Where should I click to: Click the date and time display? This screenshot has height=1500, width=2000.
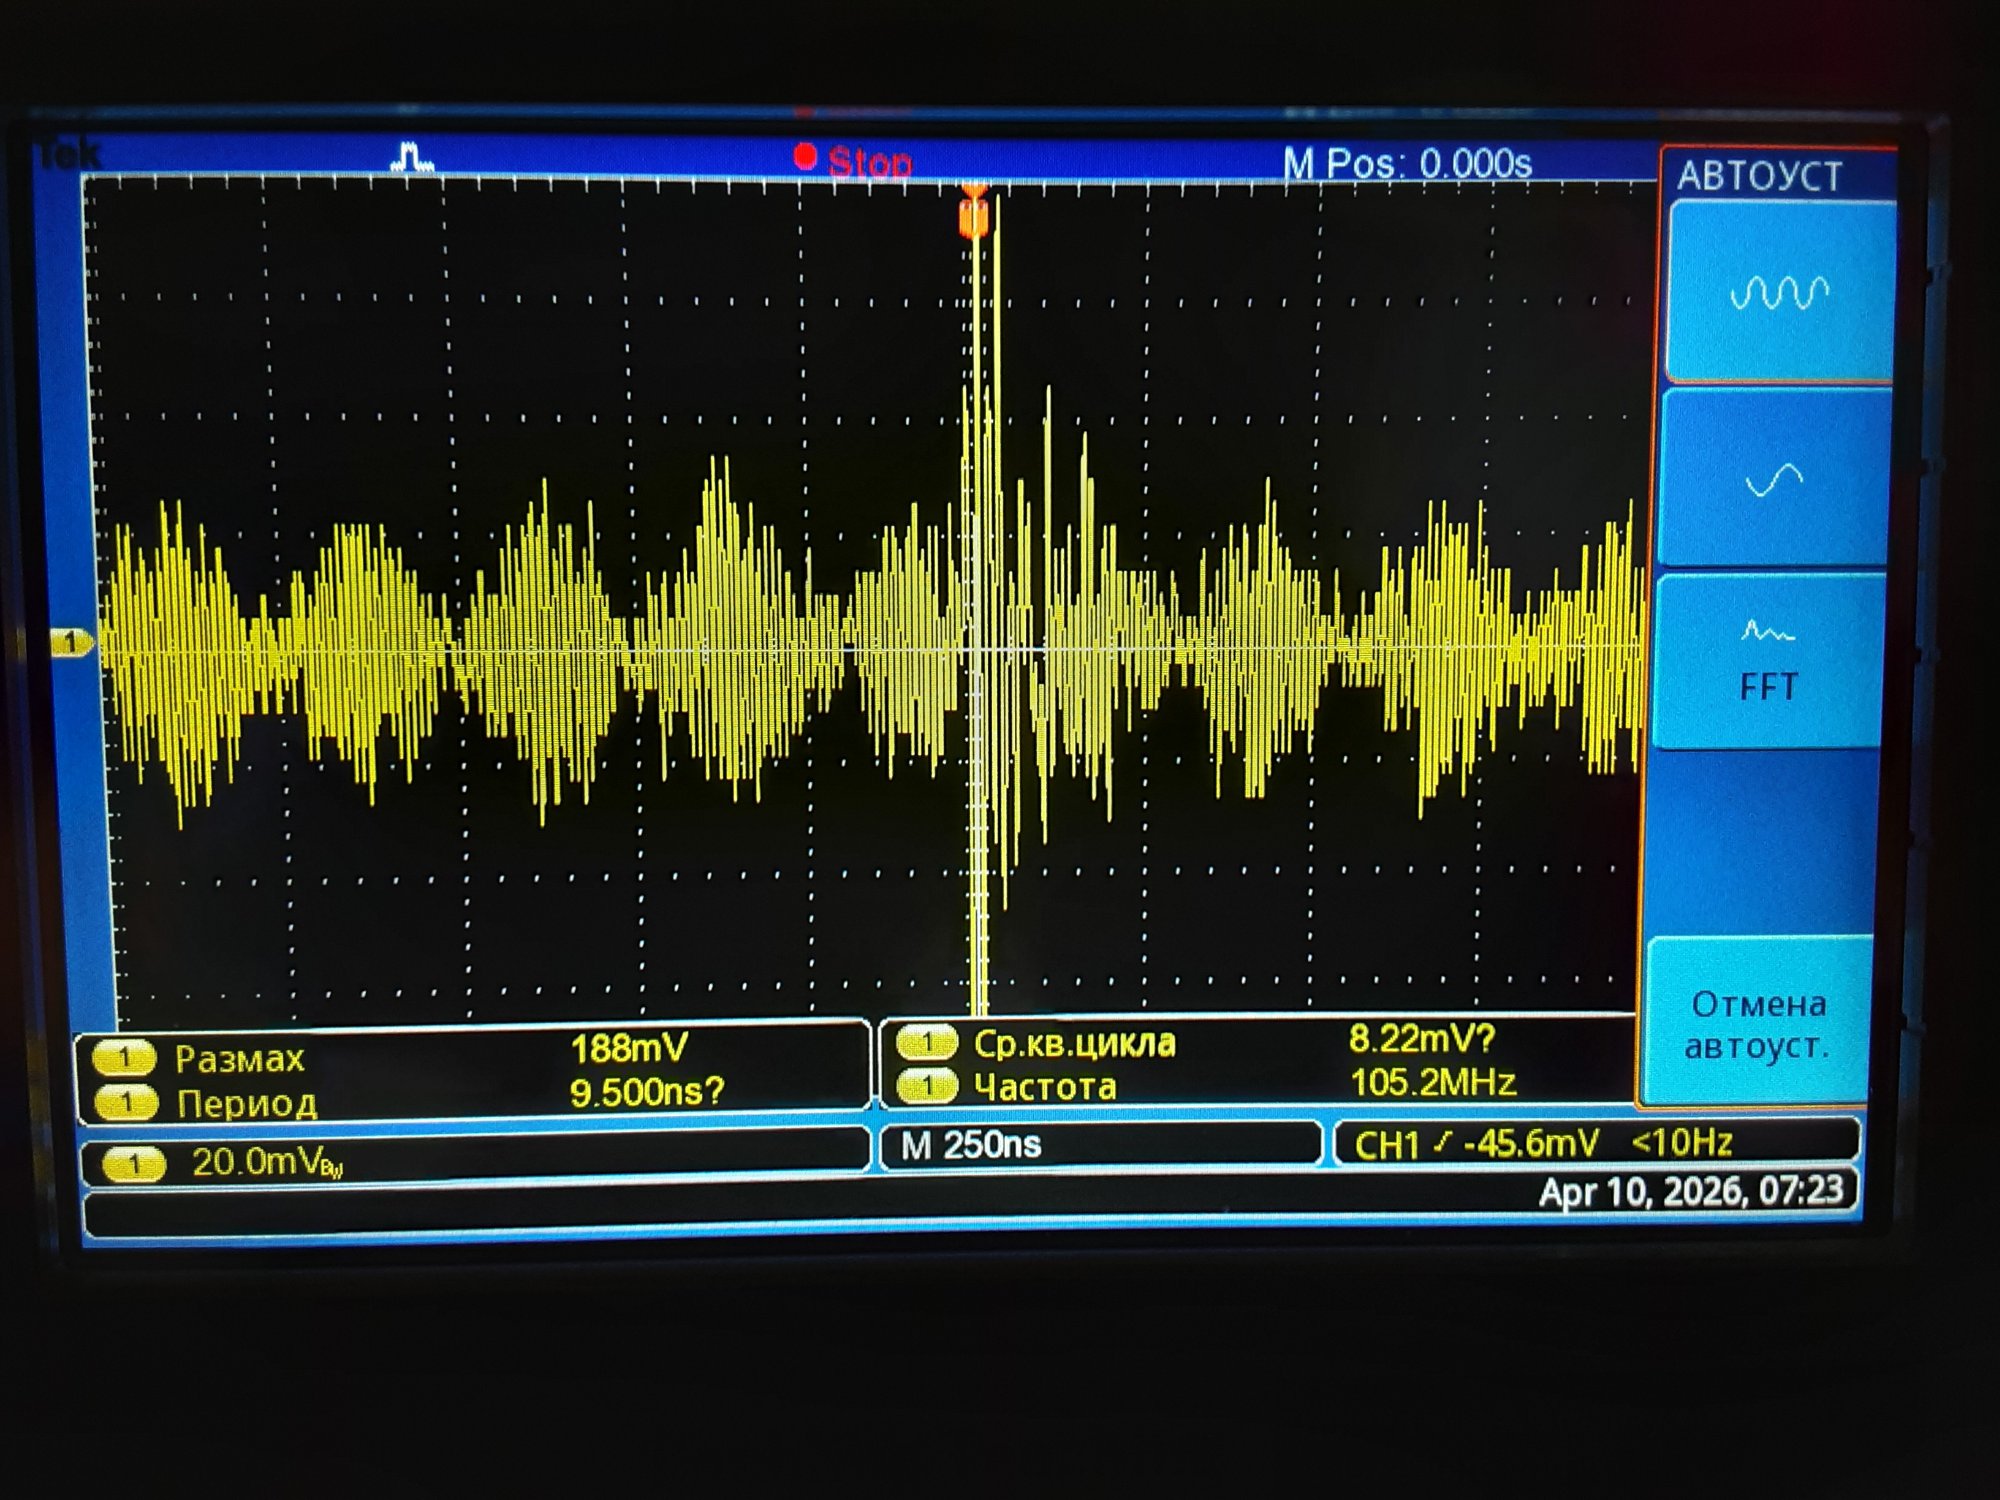1690,1191
